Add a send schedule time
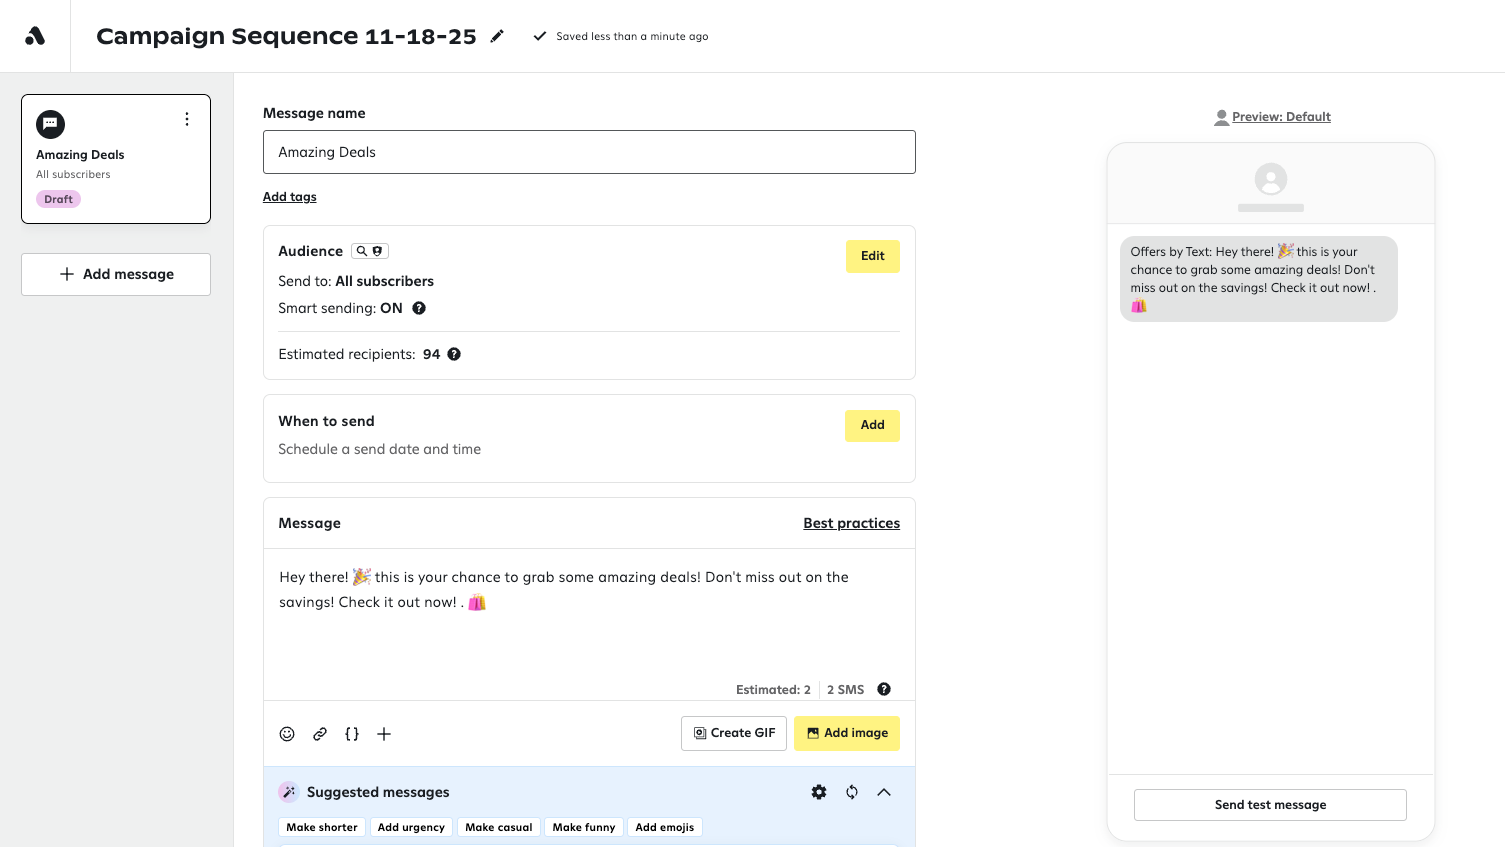 point(872,425)
